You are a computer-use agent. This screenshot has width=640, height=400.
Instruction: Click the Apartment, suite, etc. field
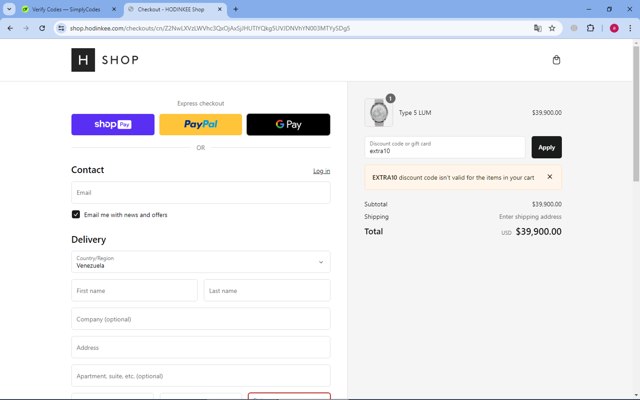tap(200, 376)
